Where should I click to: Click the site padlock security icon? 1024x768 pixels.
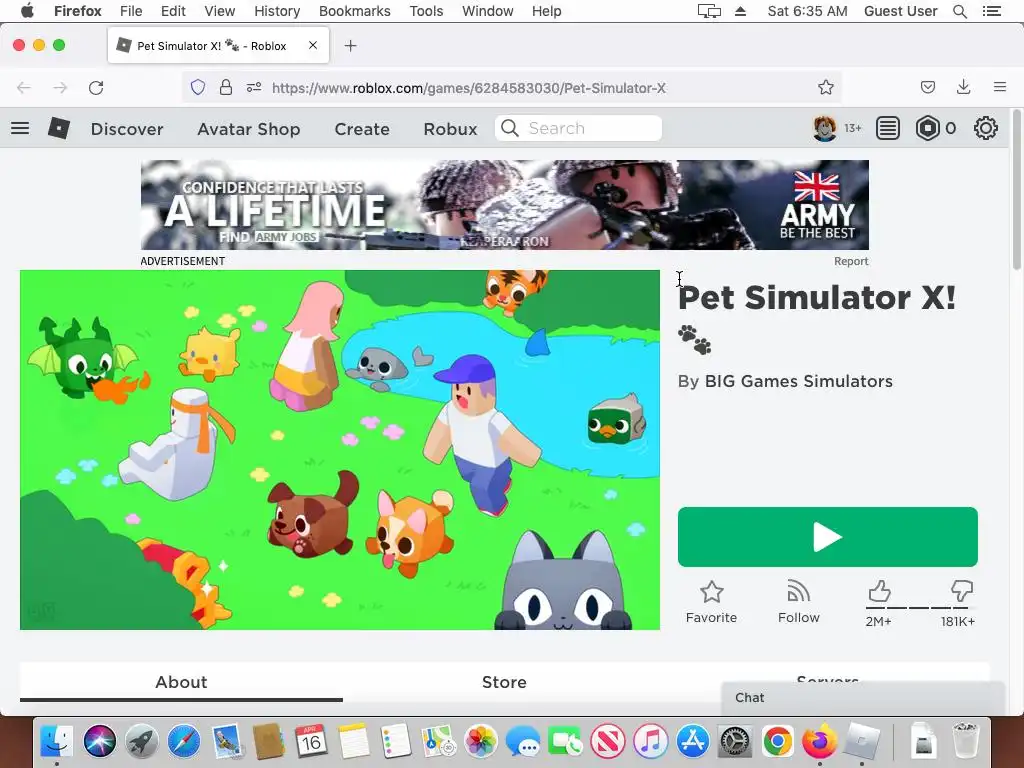pyautogui.click(x=226, y=88)
